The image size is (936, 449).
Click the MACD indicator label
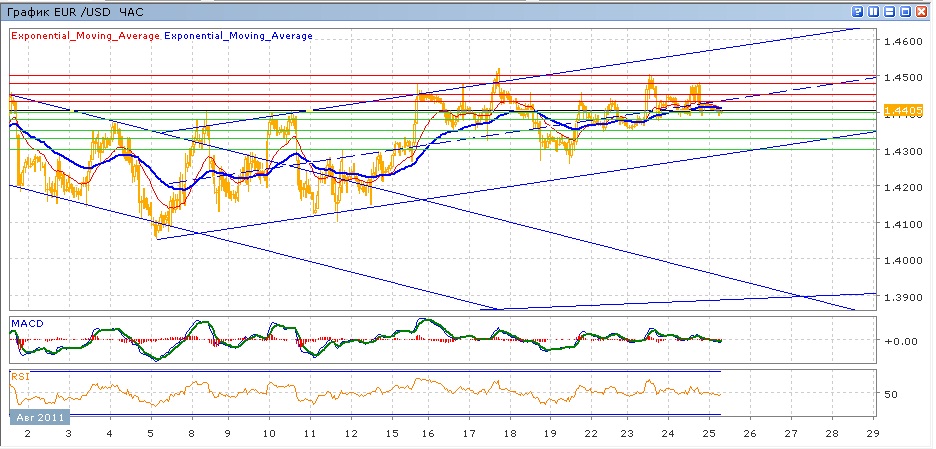pyautogui.click(x=25, y=322)
